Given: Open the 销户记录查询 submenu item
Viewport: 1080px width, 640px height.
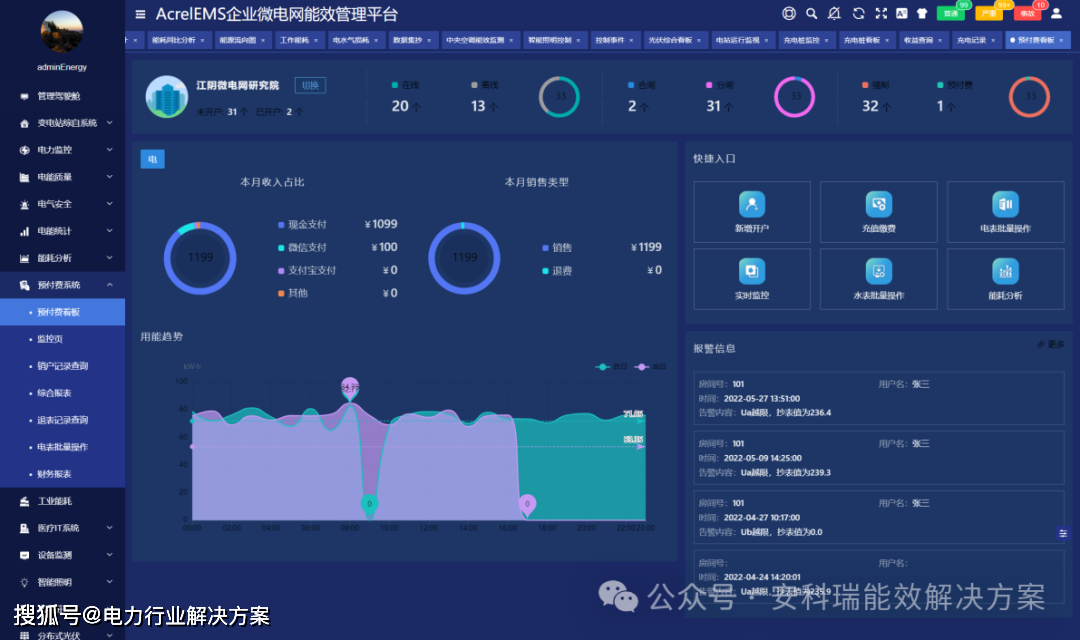Looking at the screenshot, I should [x=62, y=366].
